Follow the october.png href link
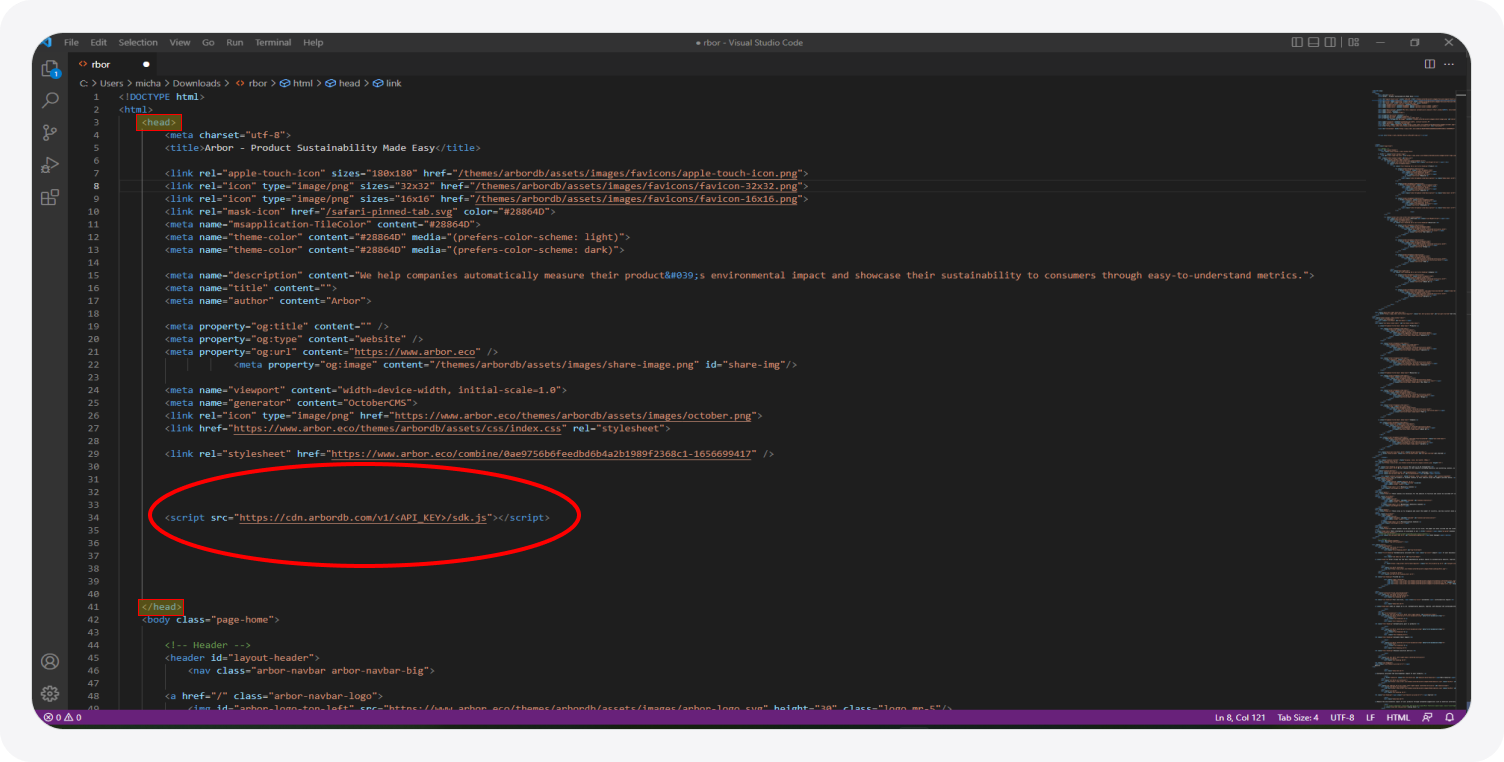The width and height of the screenshot is (1504, 762). [574, 415]
